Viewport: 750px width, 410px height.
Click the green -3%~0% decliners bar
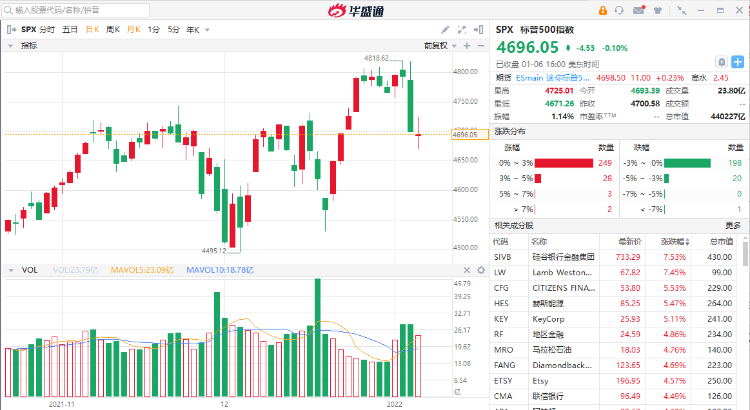tap(687, 163)
